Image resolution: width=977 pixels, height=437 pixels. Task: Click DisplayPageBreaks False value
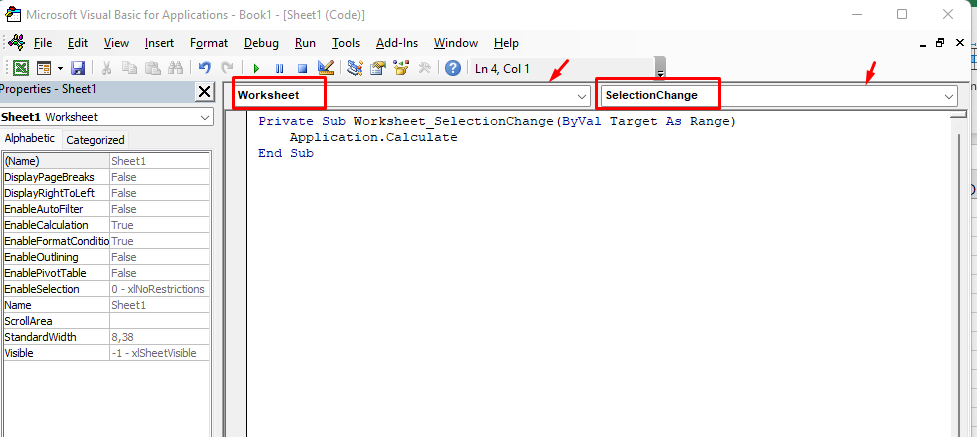[160, 177]
